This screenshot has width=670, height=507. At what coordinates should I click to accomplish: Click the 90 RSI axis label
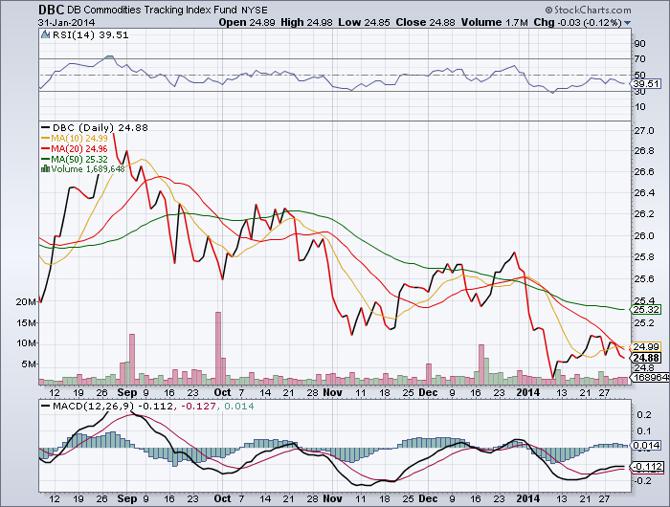coord(640,44)
